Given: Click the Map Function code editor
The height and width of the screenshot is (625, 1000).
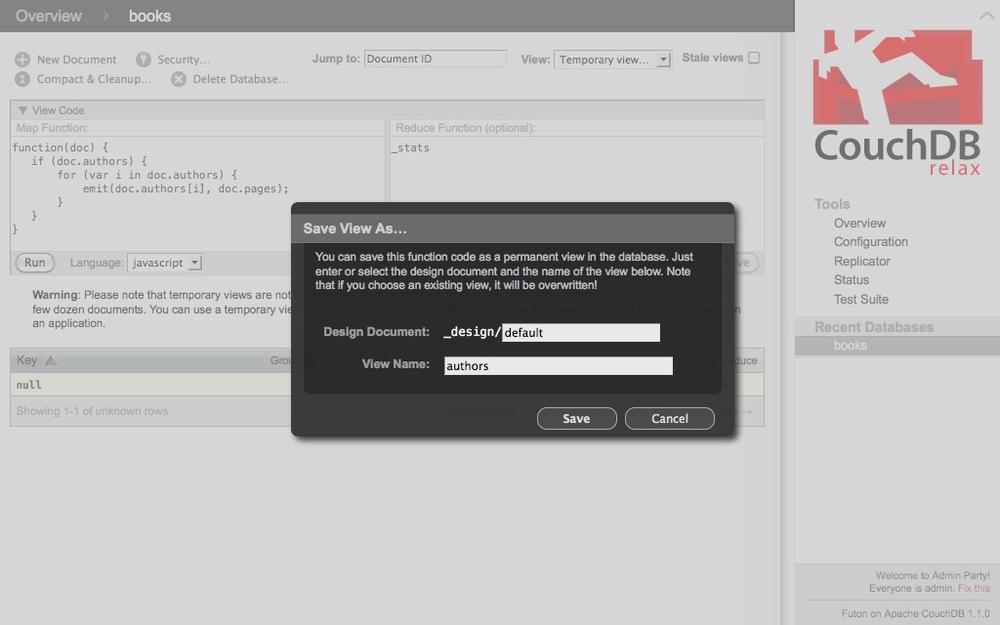Looking at the screenshot, I should 198,193.
